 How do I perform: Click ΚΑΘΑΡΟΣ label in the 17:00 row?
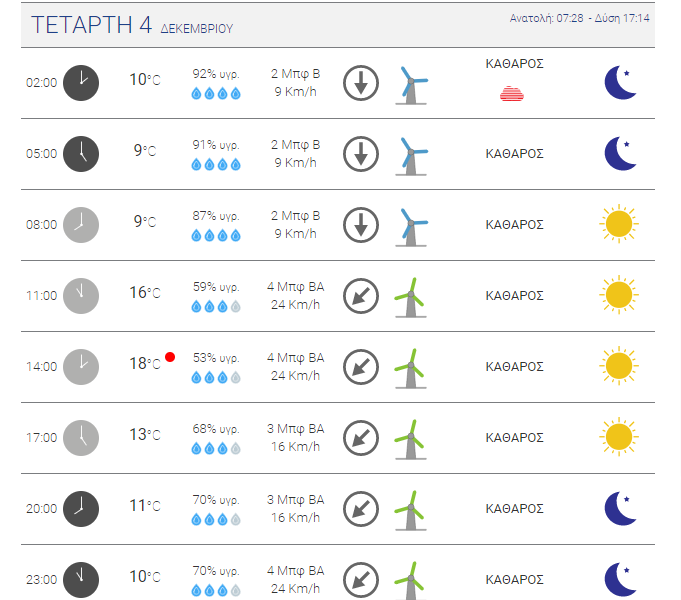(514, 438)
